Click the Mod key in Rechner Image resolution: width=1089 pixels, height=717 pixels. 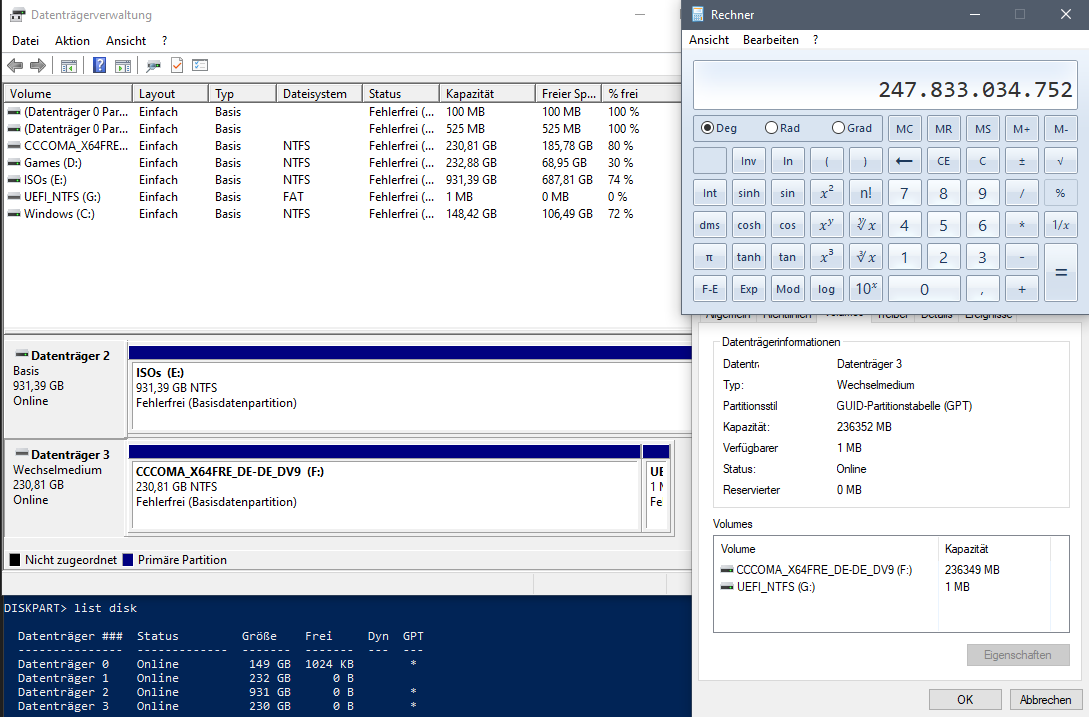788,289
